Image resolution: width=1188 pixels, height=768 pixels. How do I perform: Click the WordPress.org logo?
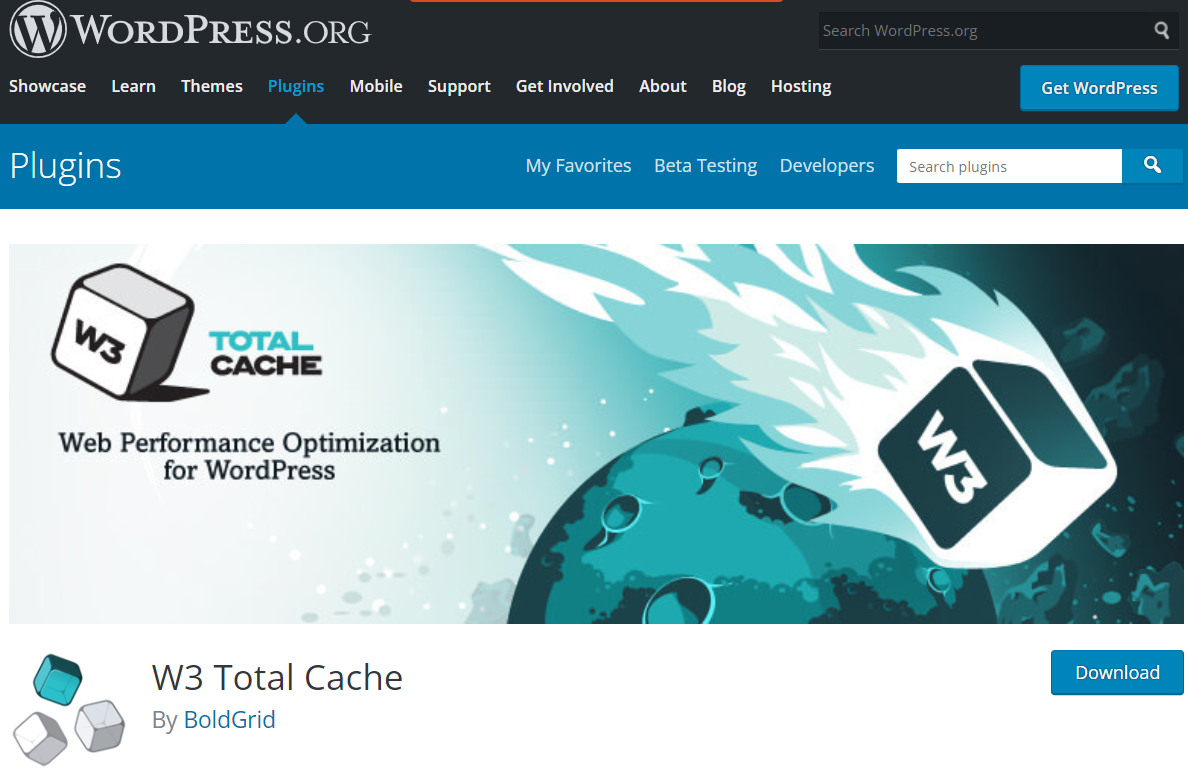[x=190, y=31]
